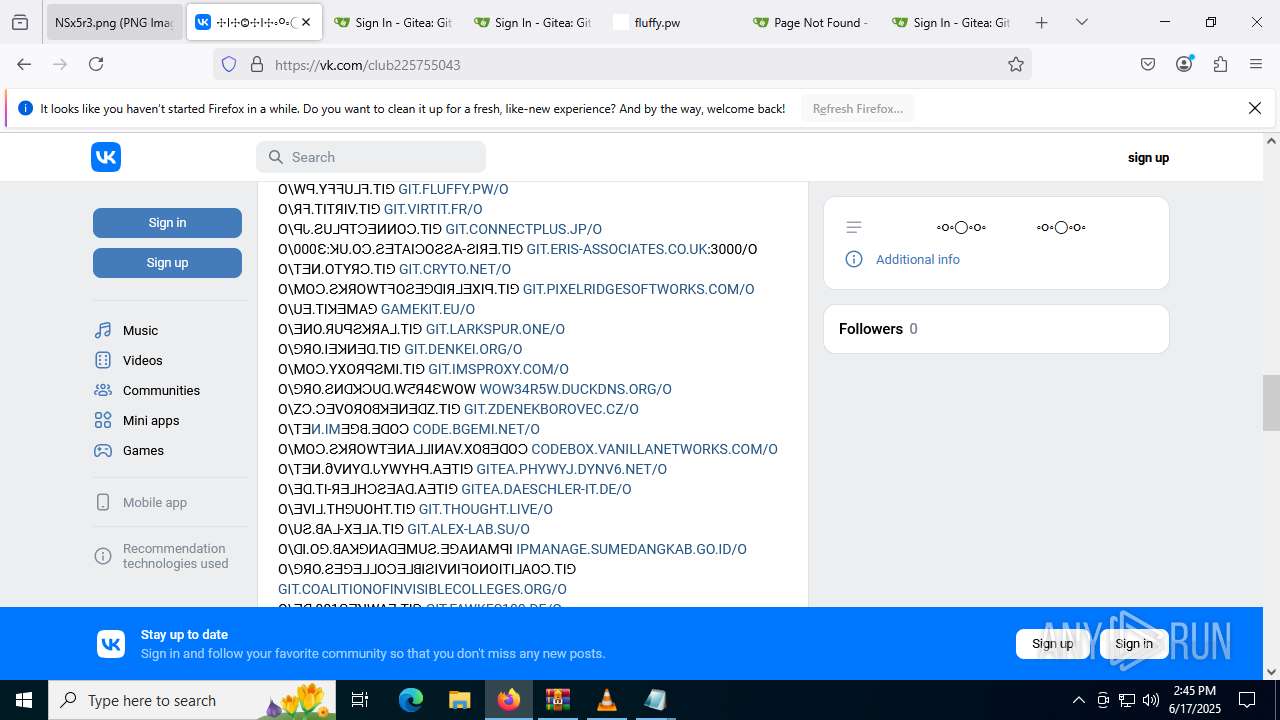Open WinRAR from the taskbar
1280x720 pixels.
pos(557,700)
